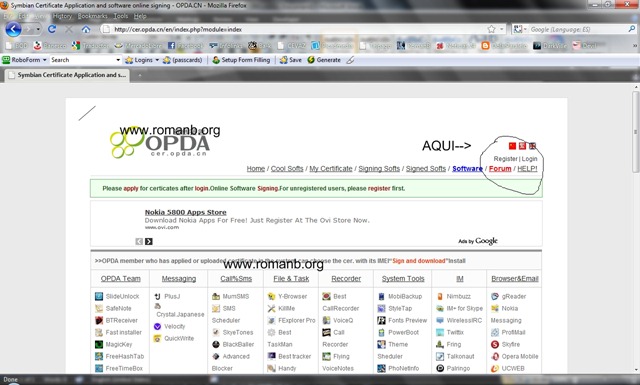This screenshot has height=385, width=640.
Task: Open the Edit menu
Action: pos(23,16)
